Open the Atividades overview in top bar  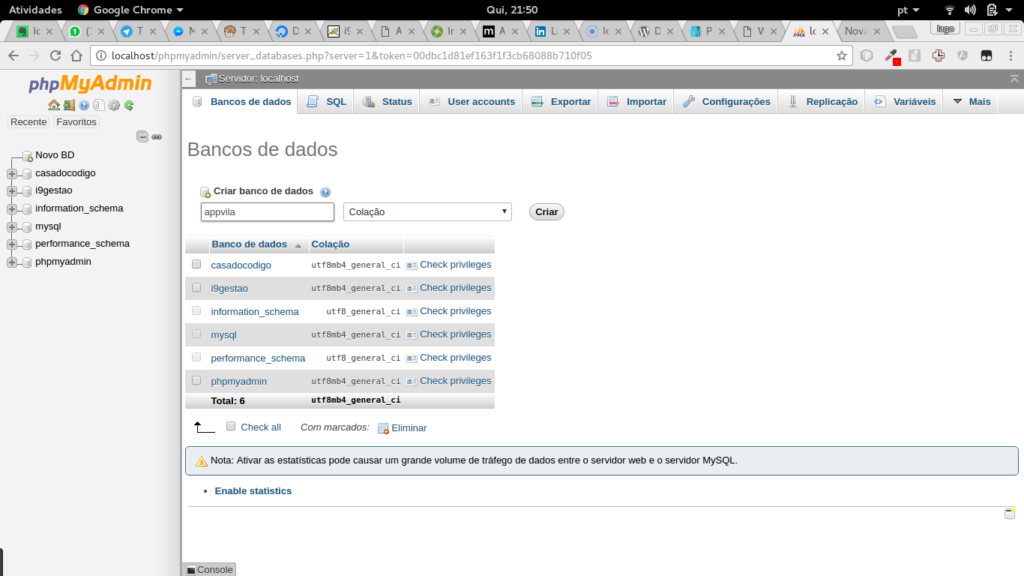(x=35, y=9)
